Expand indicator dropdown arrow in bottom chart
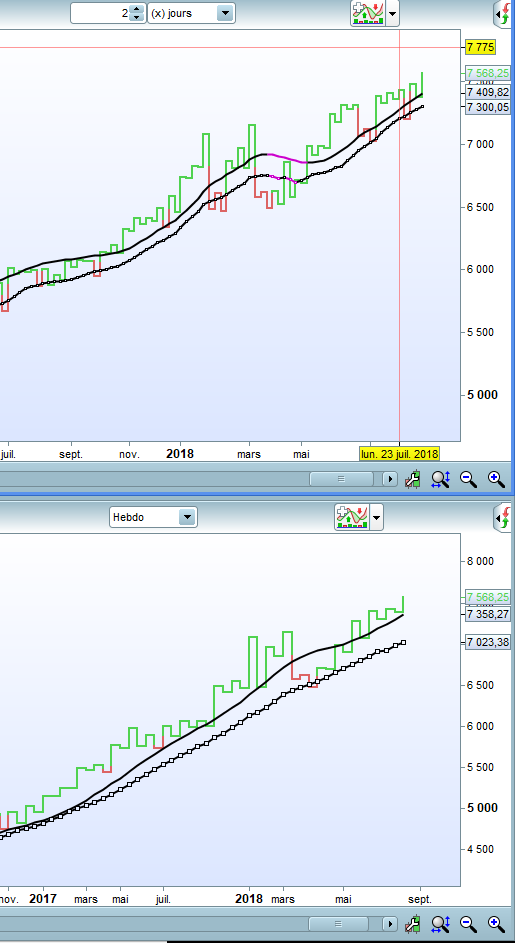515x943 pixels. (377, 517)
